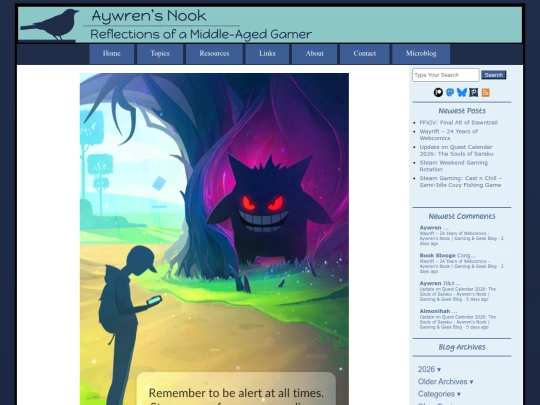540x405 pixels.
Task: Open the Topics menu
Action: [160, 54]
